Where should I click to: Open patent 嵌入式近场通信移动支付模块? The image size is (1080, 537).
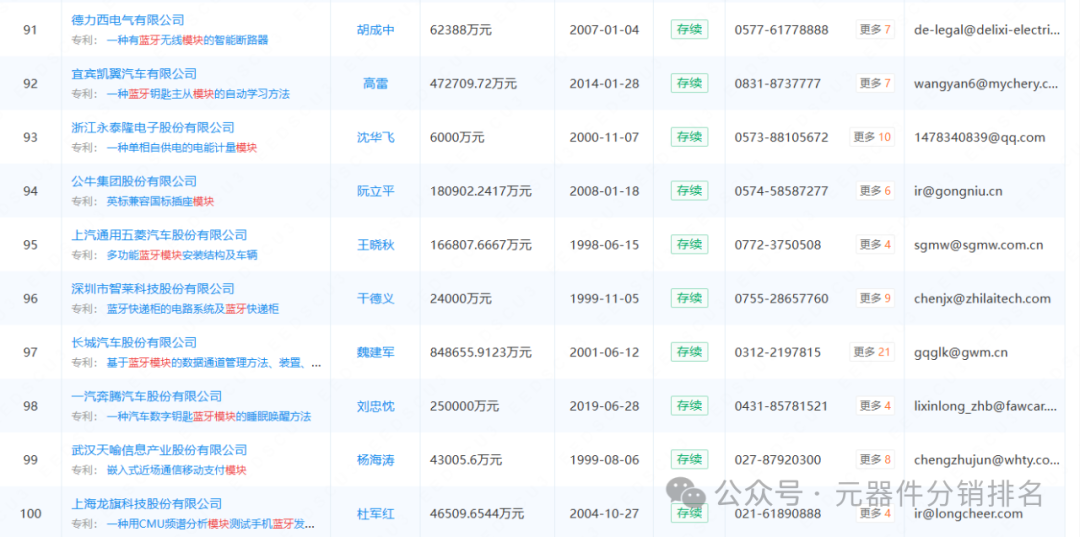tap(176, 470)
